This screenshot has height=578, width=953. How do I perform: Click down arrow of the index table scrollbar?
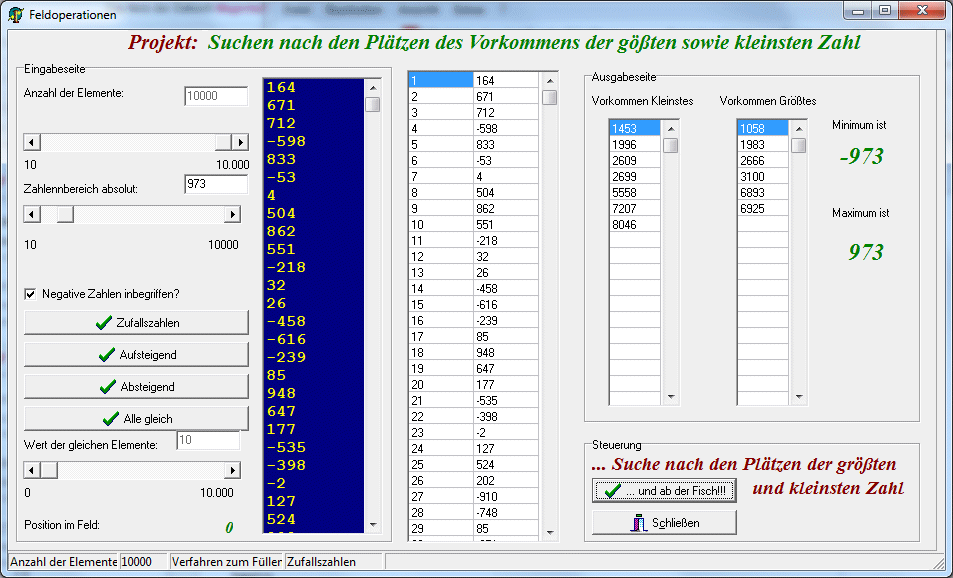coord(550,532)
